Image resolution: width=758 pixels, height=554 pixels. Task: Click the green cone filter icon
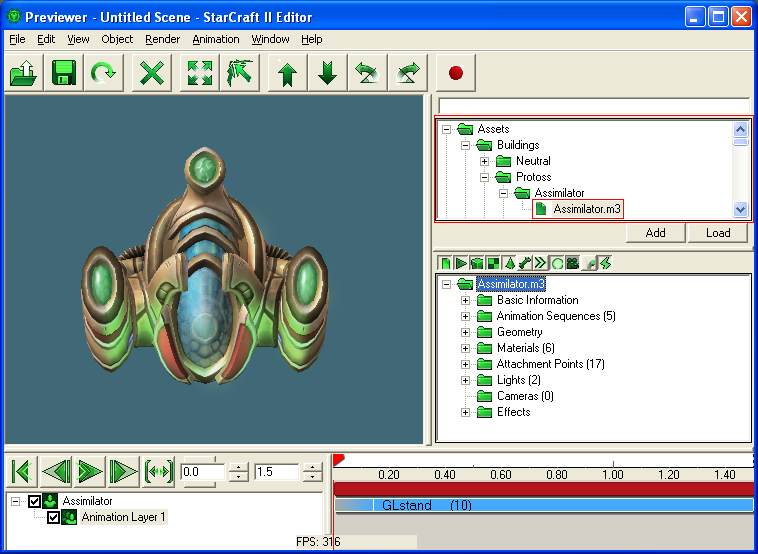point(510,263)
